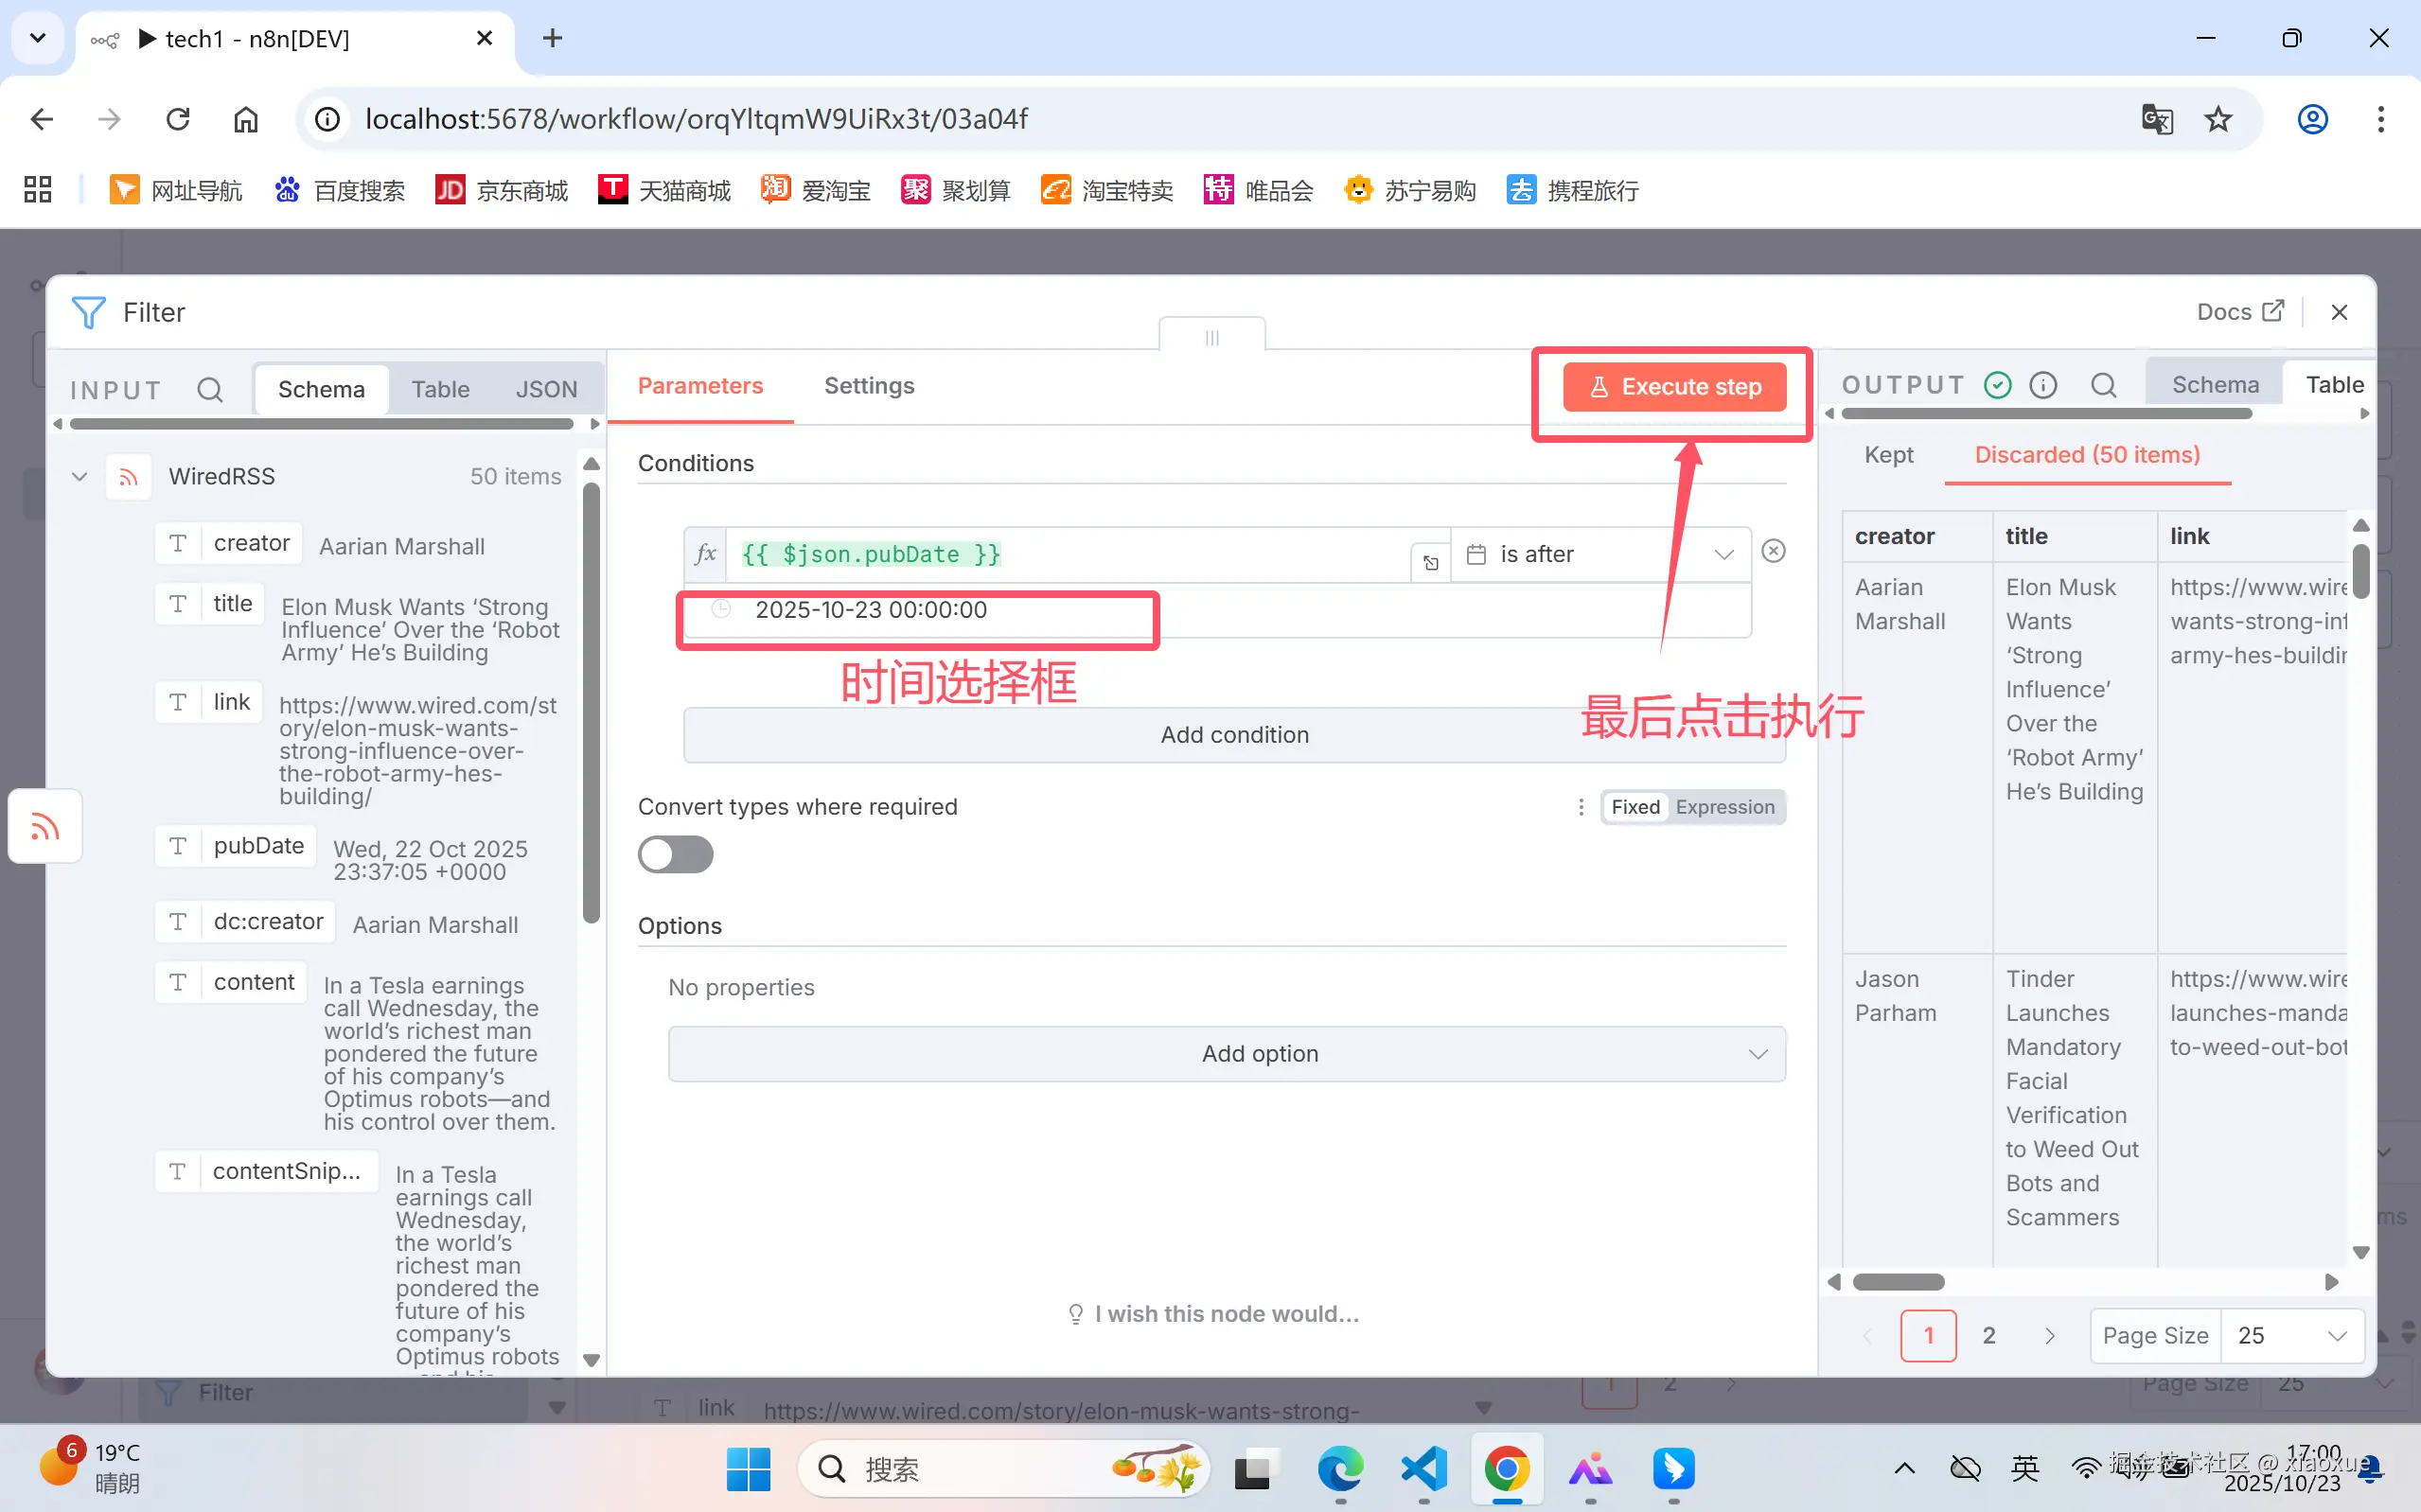Collapse the WiredRSS input list
Image resolution: width=2421 pixels, height=1512 pixels.
(79, 477)
